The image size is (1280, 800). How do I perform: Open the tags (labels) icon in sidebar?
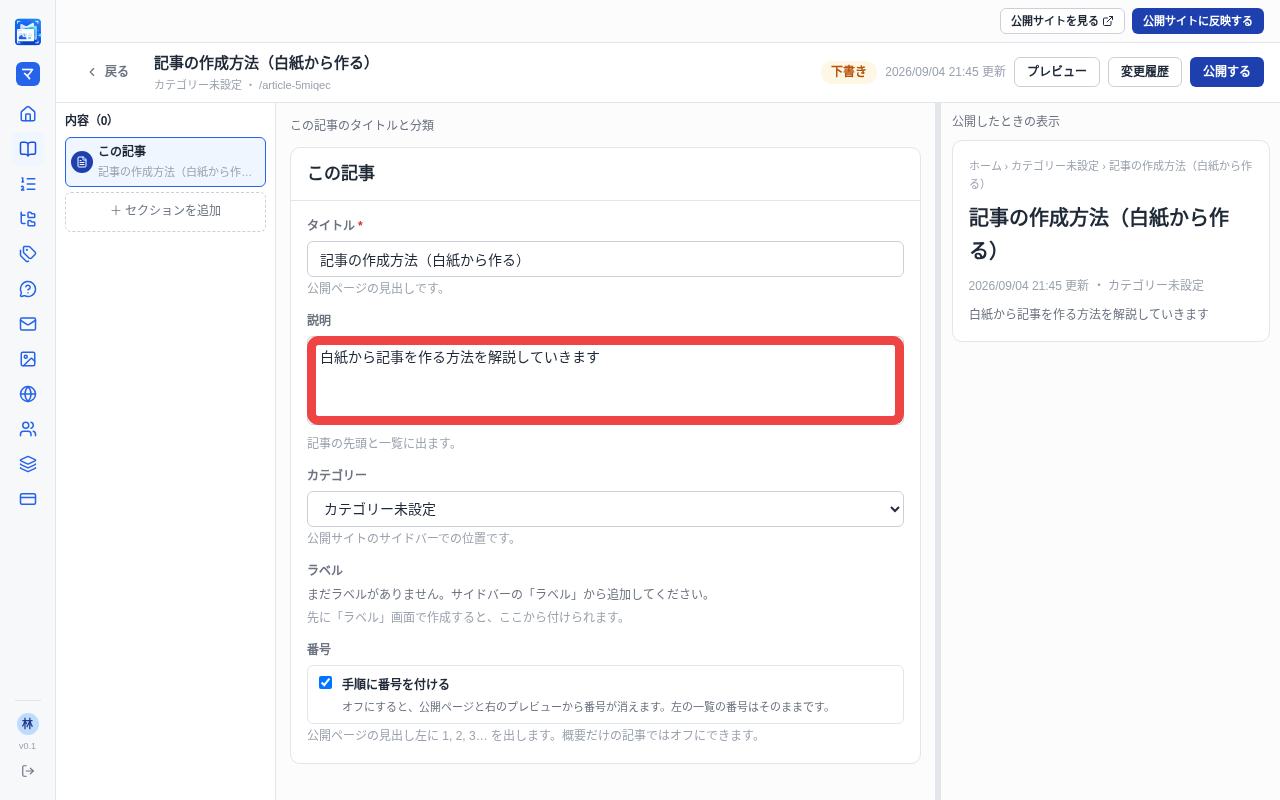(28, 254)
